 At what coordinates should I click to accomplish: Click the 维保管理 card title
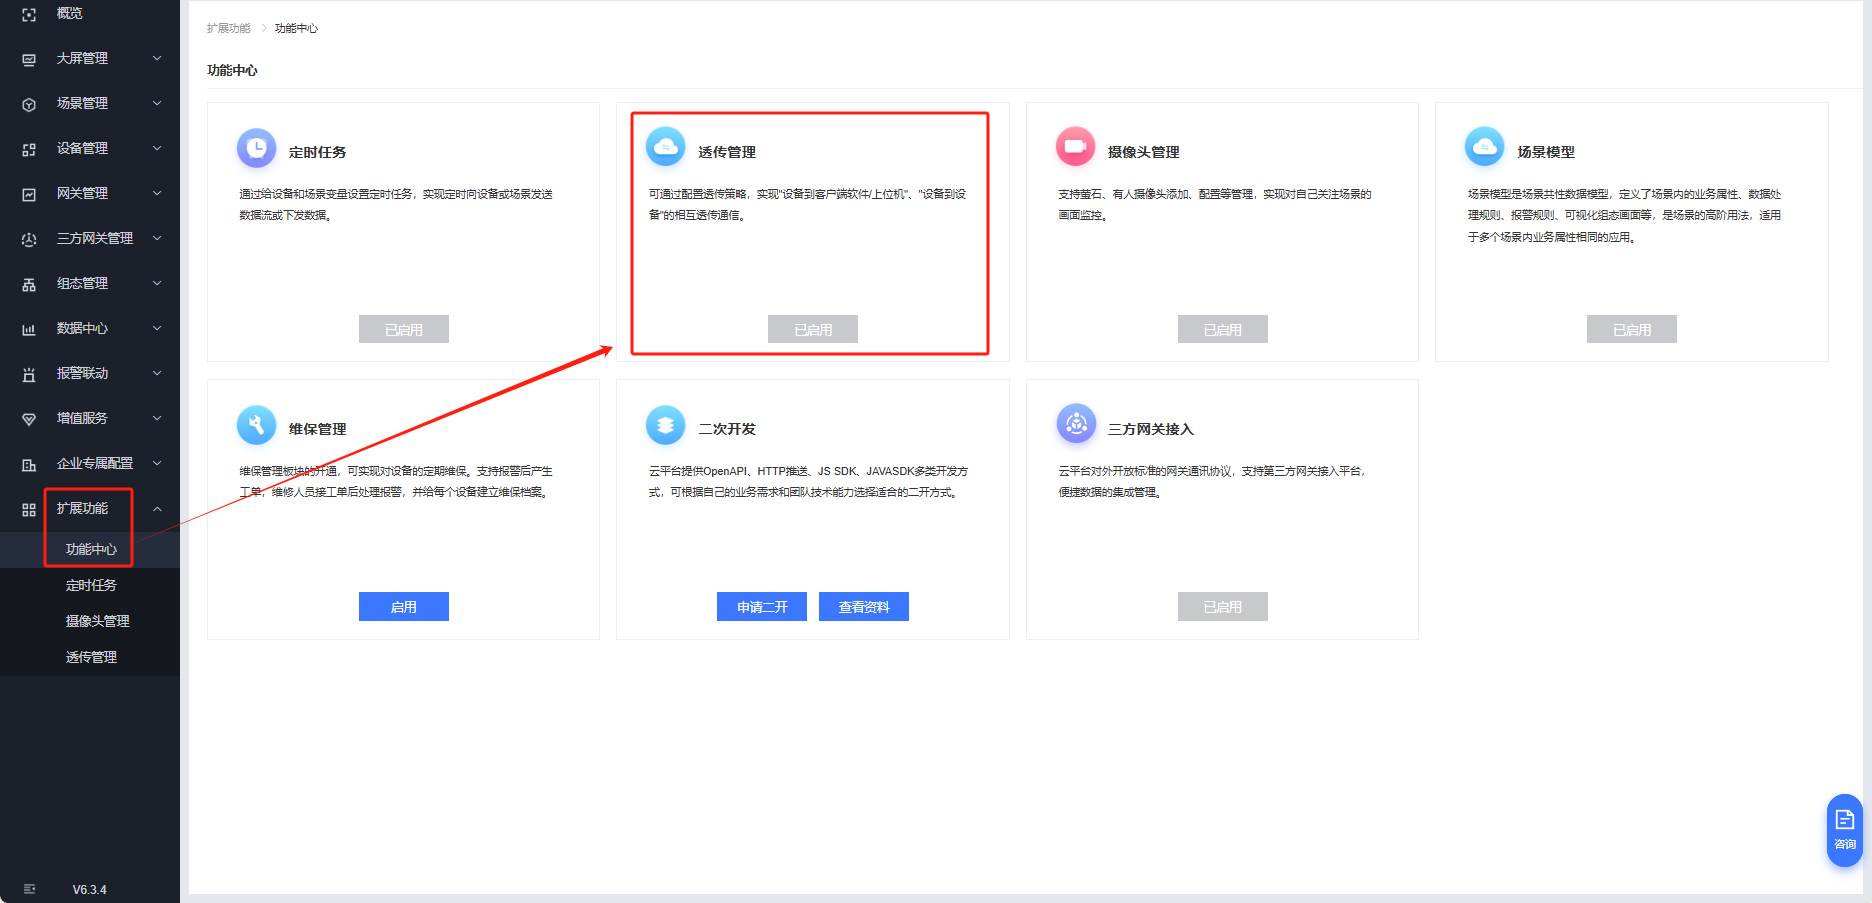(x=318, y=429)
